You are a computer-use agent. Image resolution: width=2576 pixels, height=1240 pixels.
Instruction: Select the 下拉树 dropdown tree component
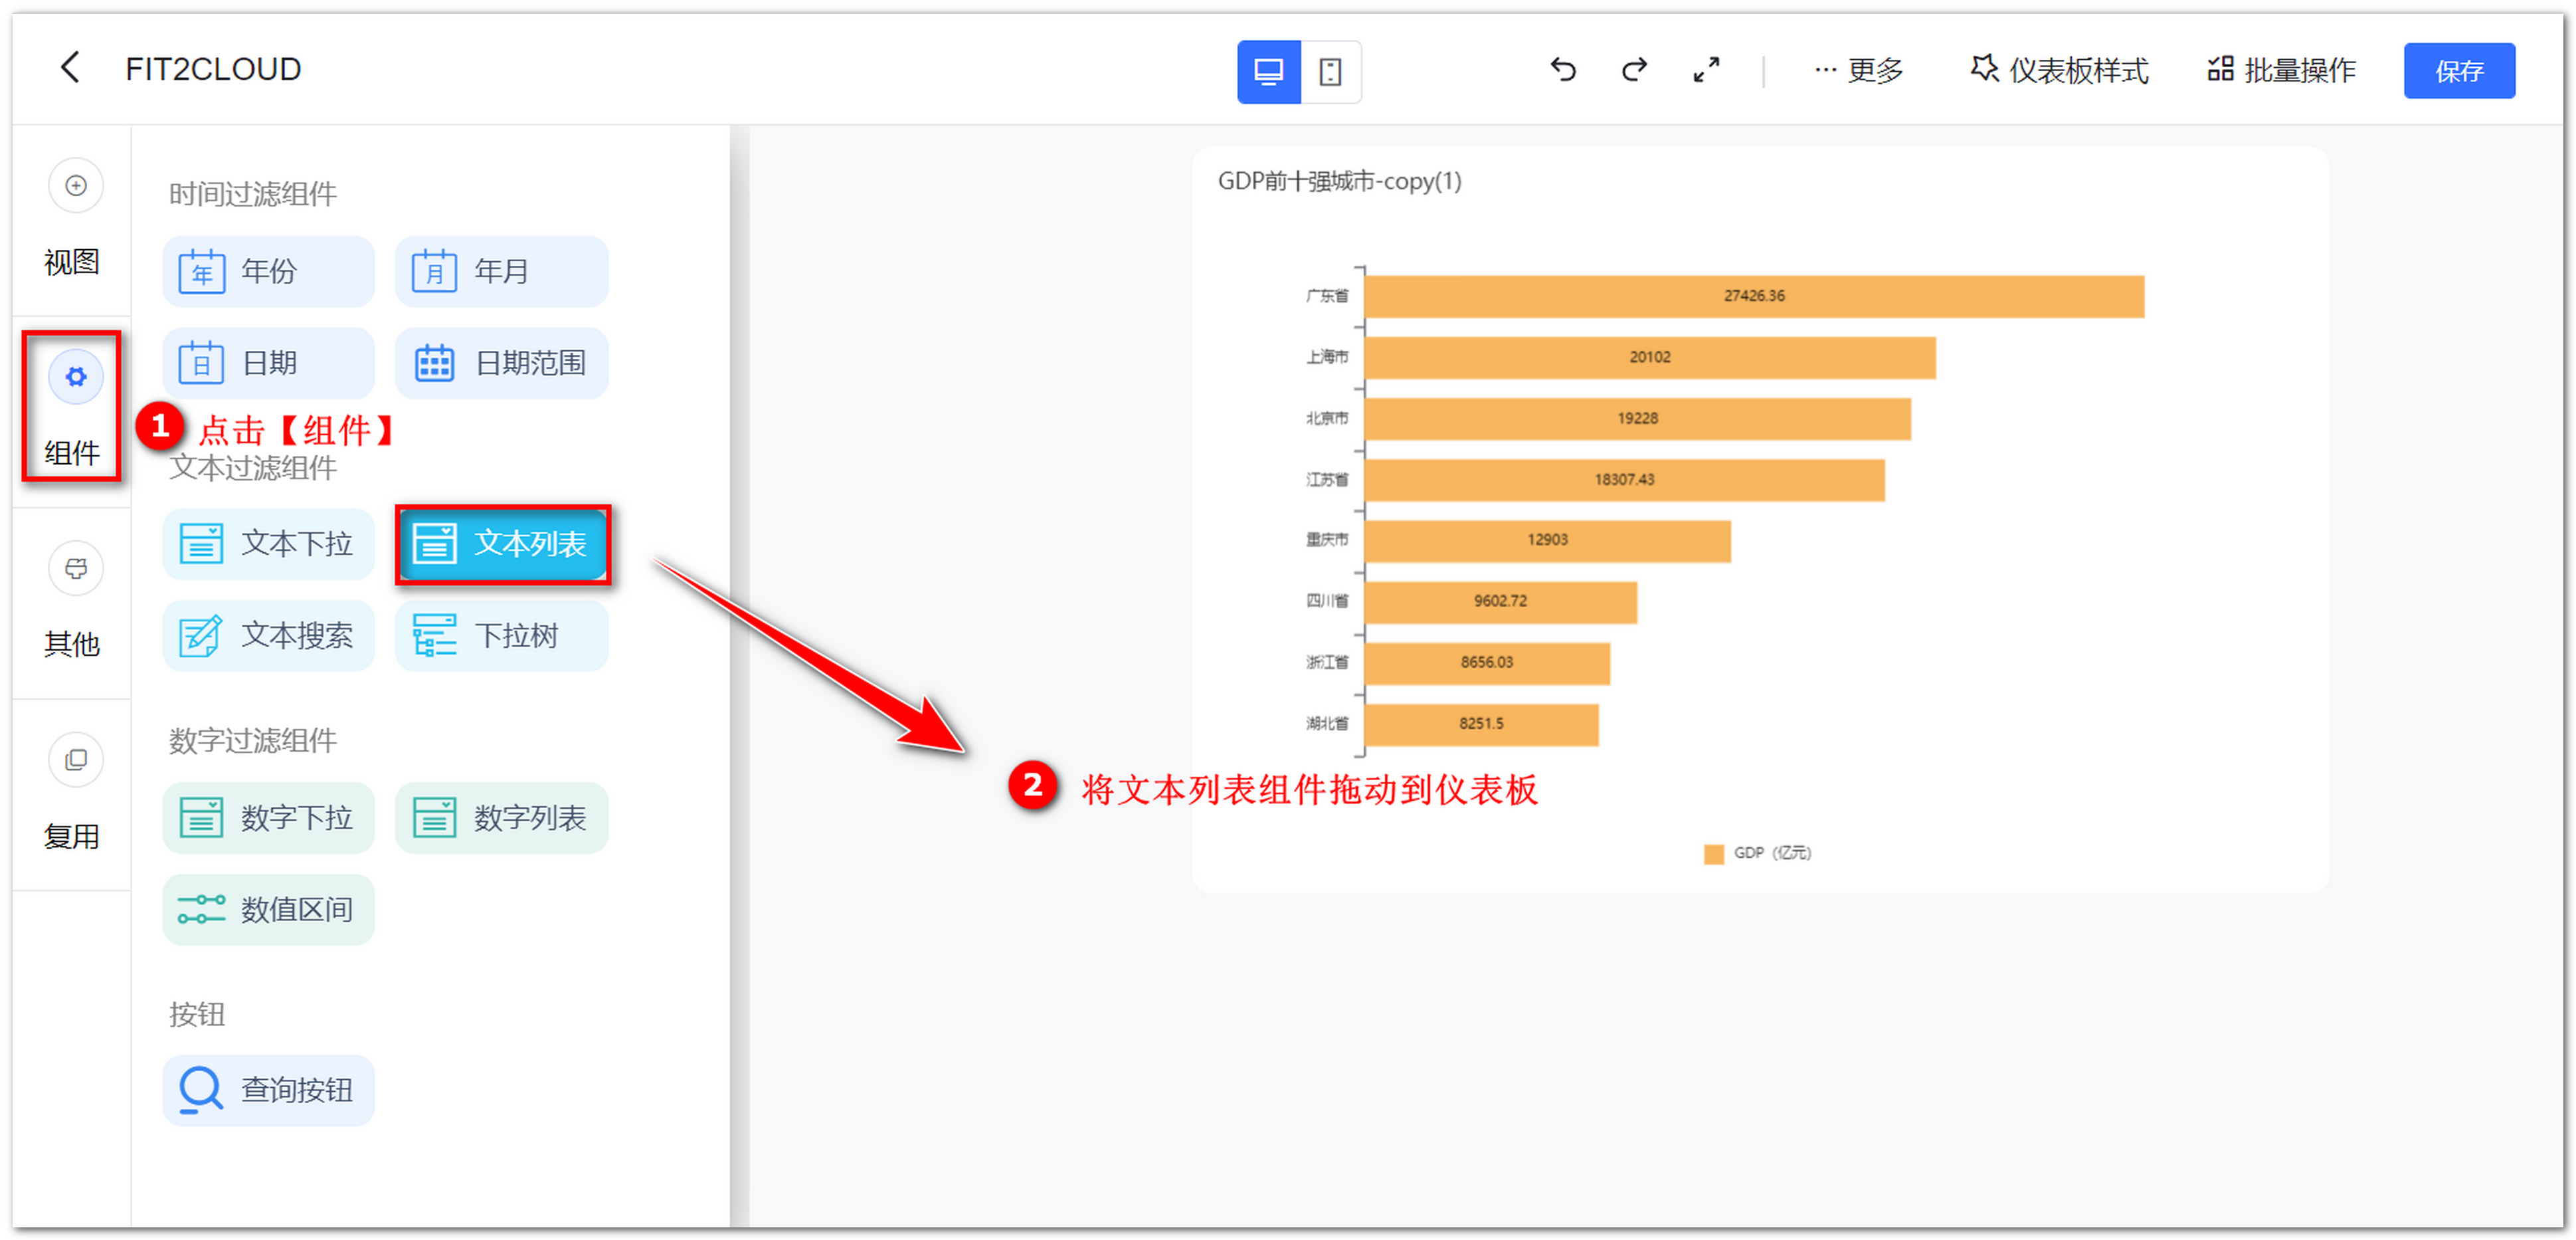point(501,636)
